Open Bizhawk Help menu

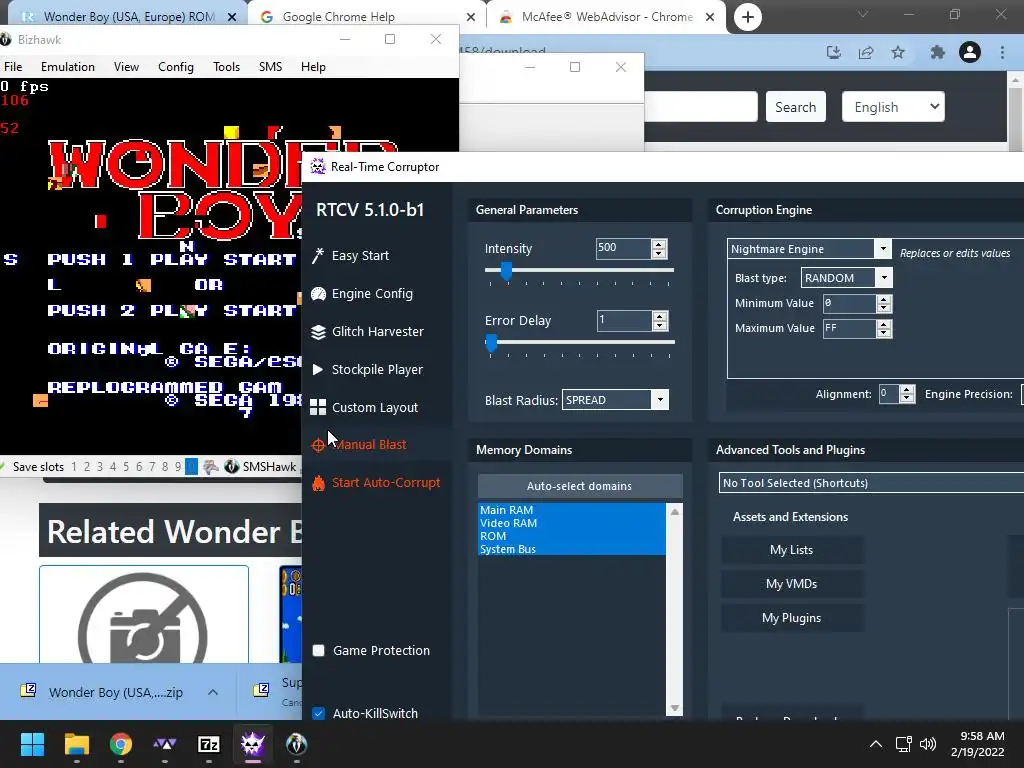(313, 67)
